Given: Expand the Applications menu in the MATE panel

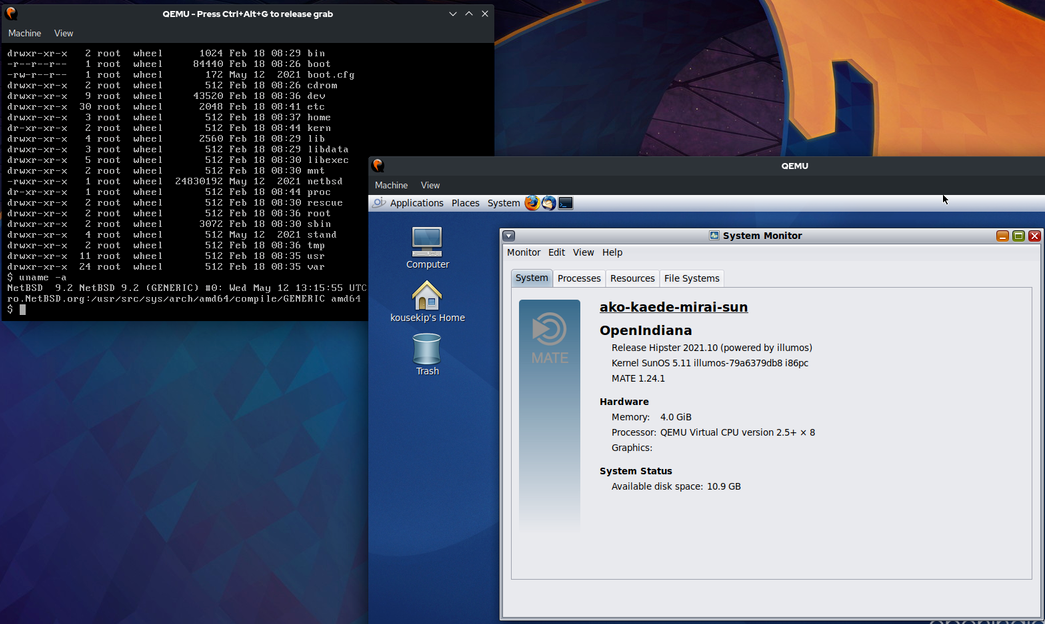Looking at the screenshot, I should pos(416,203).
